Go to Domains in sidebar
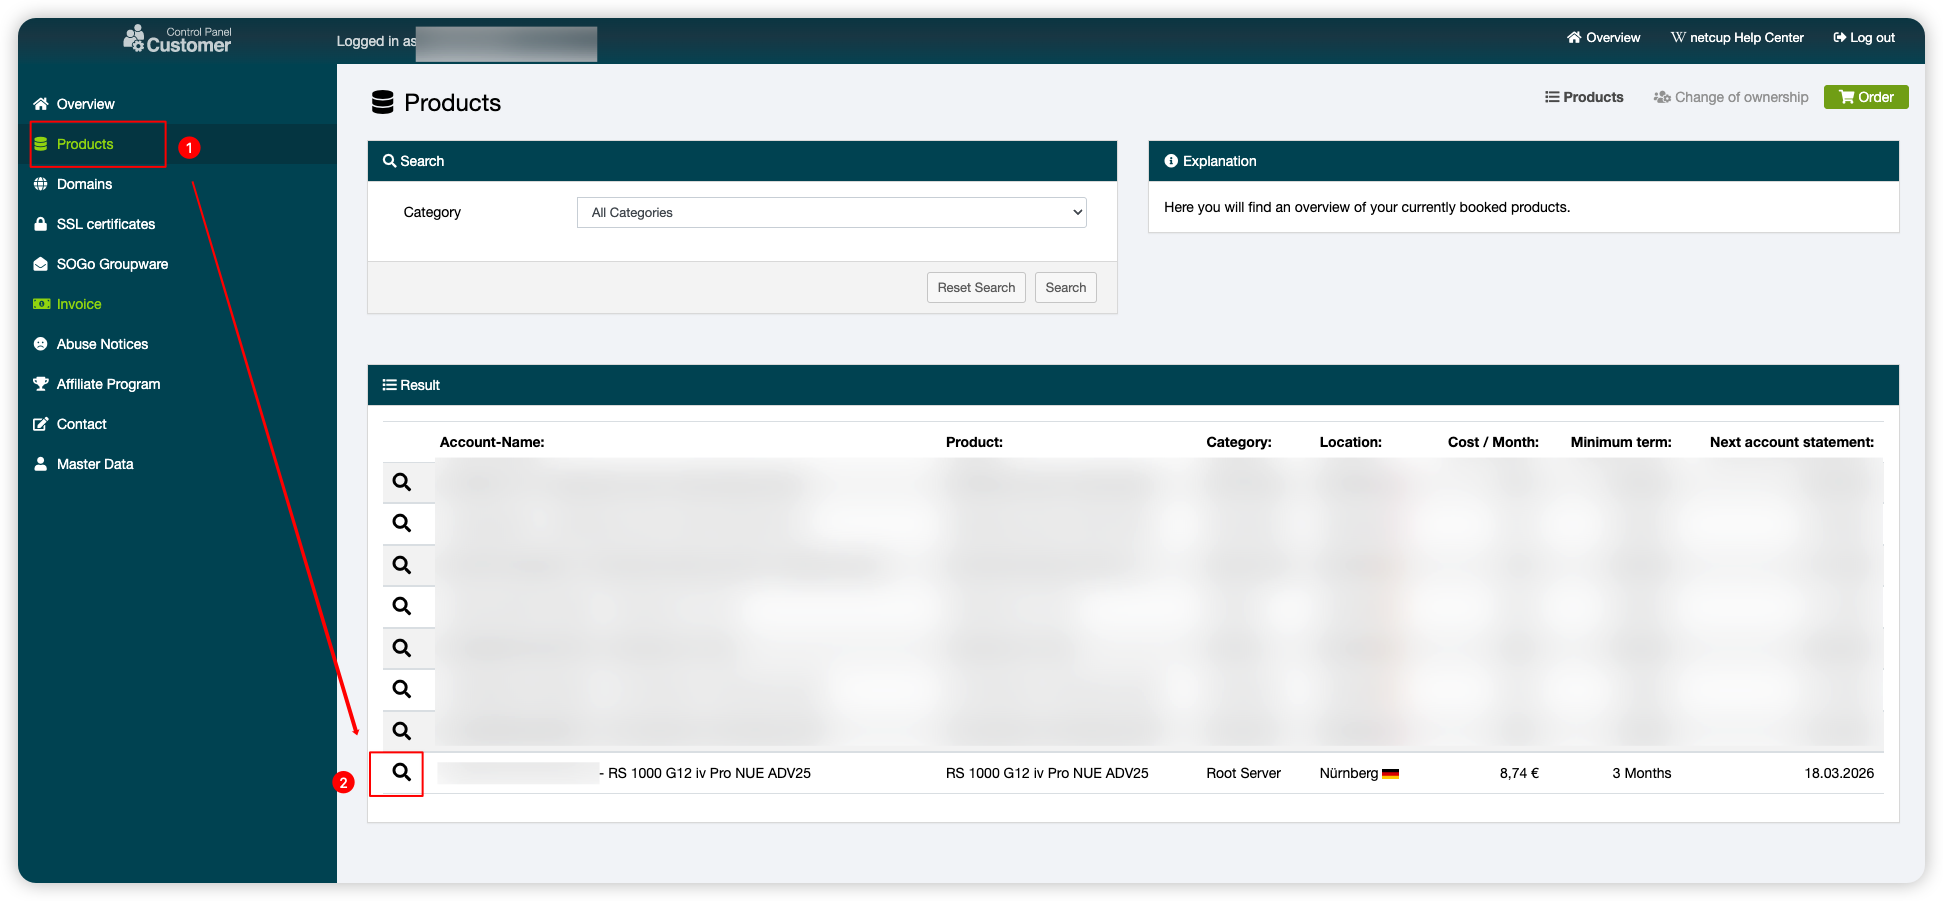Screen dimensions: 1943x901 pos(84,184)
